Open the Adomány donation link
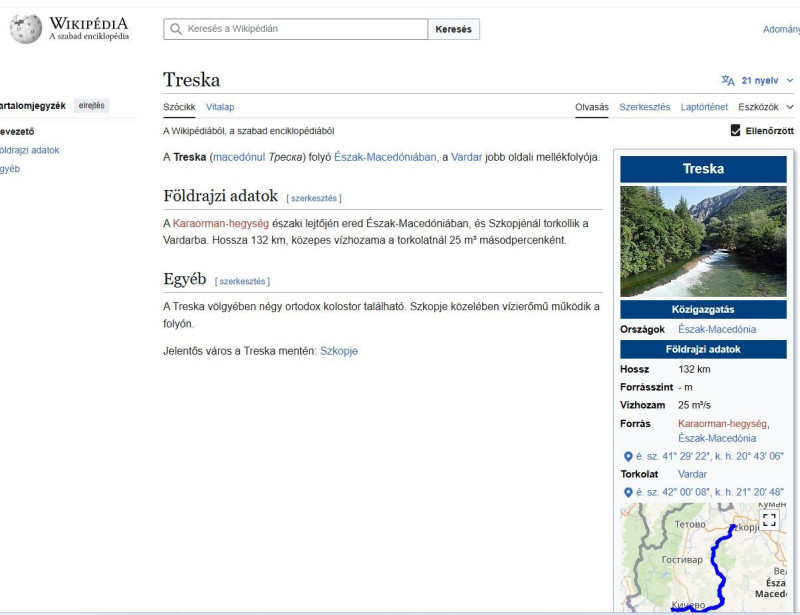This screenshot has height=615, width=800. (x=781, y=30)
